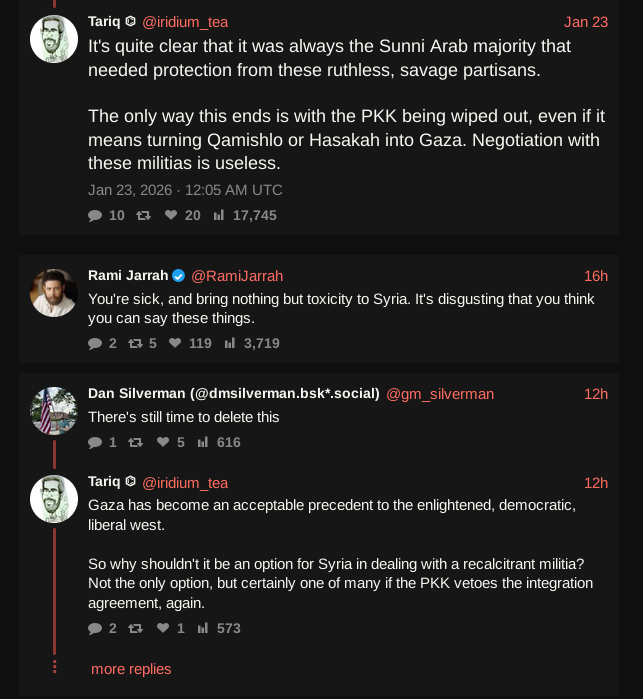Click Dan Silverman's avatar image

pyautogui.click(x=54, y=411)
